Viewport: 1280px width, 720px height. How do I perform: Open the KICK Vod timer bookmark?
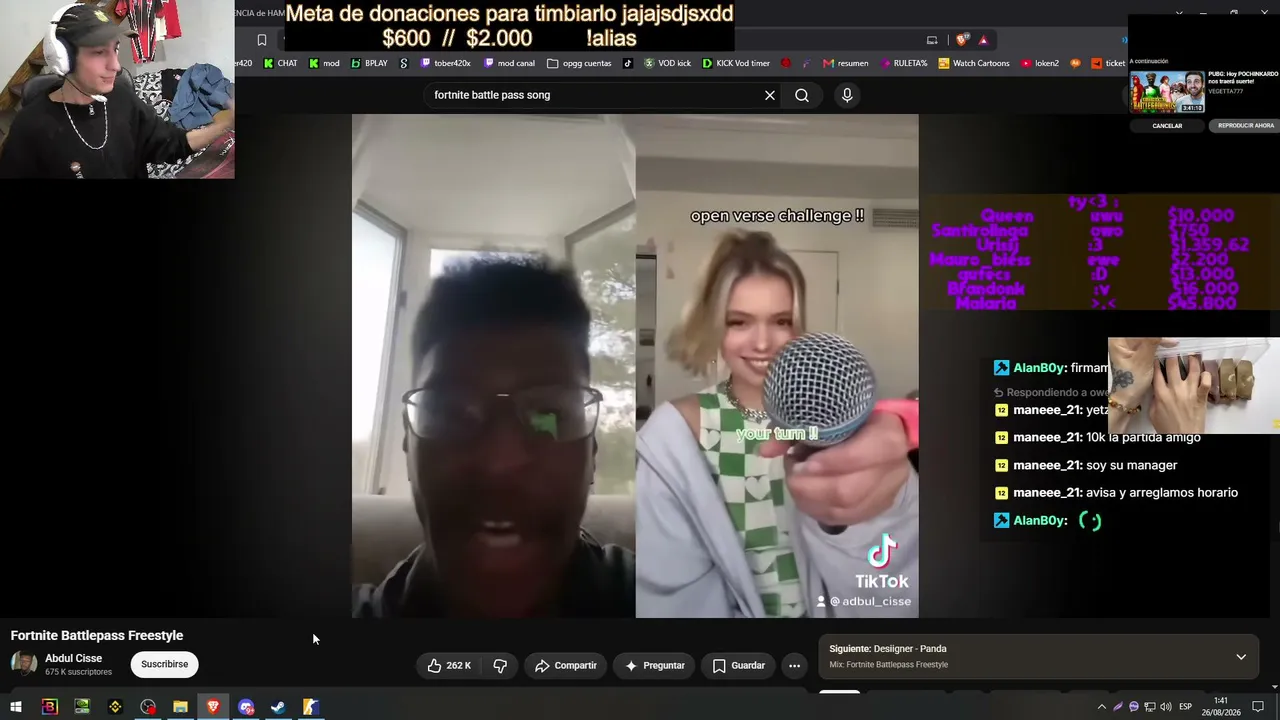click(x=736, y=63)
